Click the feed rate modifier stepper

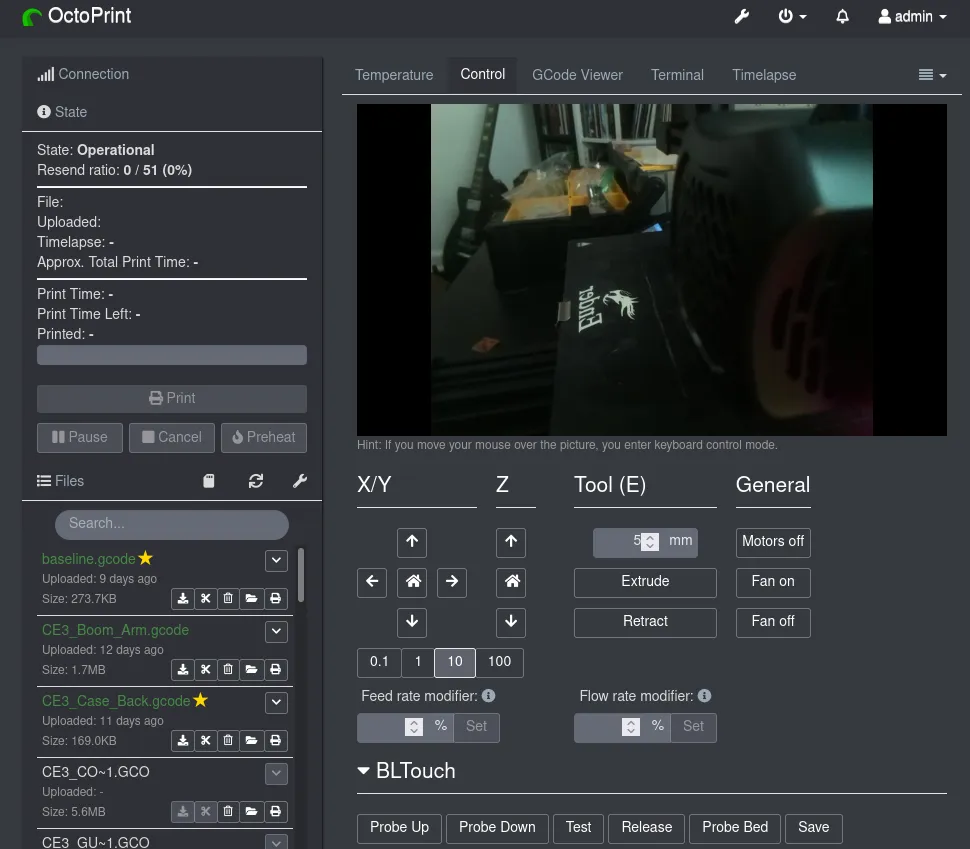pyautogui.click(x=414, y=727)
